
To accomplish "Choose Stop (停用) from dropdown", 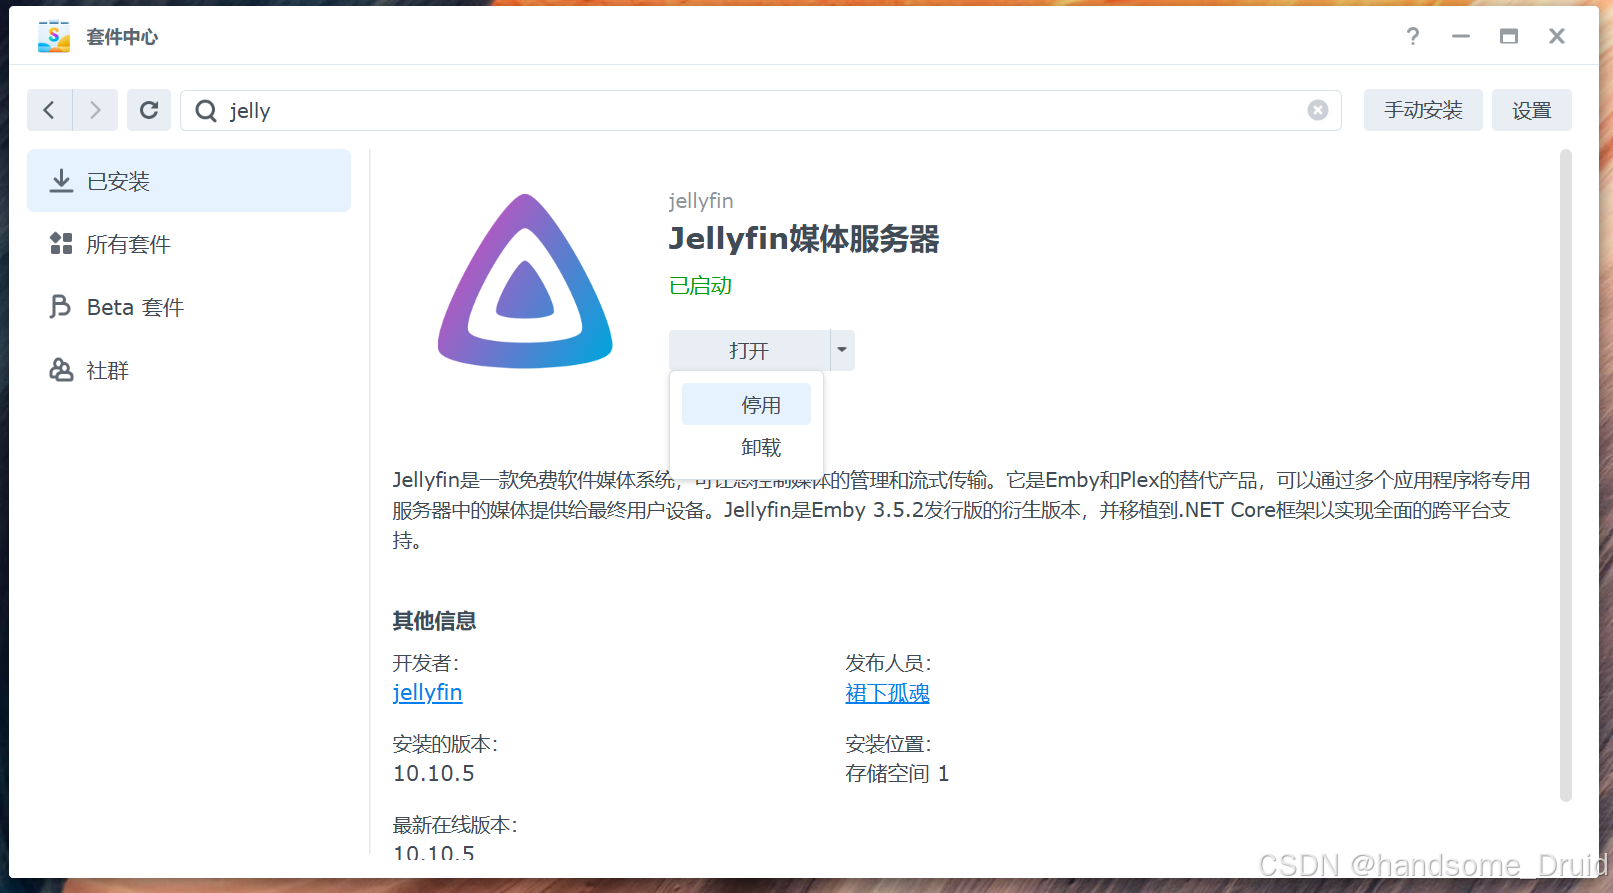I will (746, 405).
